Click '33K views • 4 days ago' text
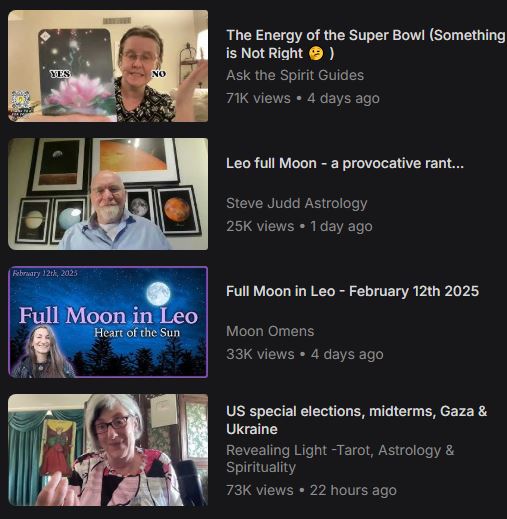The width and height of the screenshot is (507, 519). (x=305, y=354)
